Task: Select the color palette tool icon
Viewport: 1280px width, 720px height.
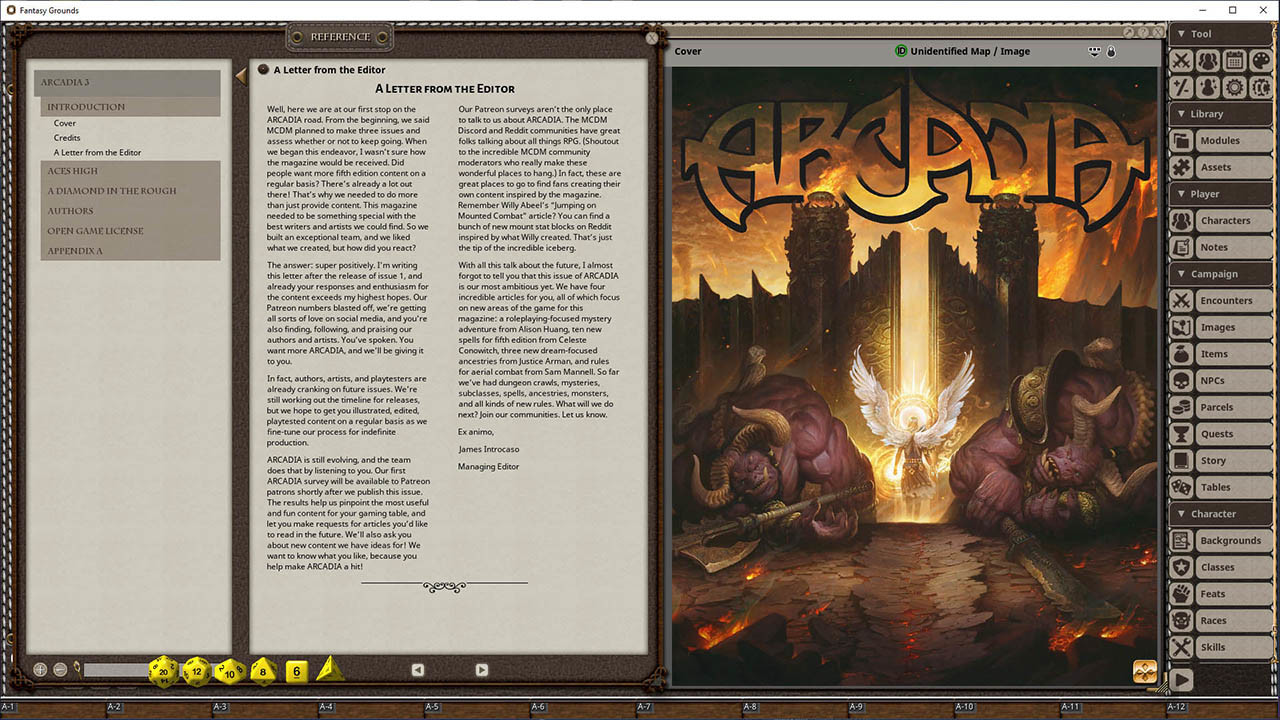Action: (1259, 61)
